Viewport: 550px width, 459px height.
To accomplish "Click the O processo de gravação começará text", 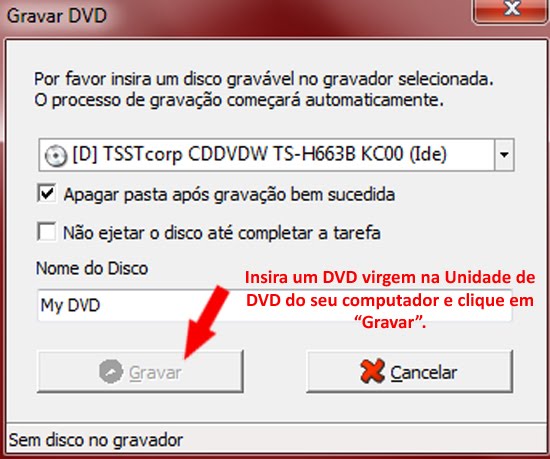I will click(x=239, y=100).
